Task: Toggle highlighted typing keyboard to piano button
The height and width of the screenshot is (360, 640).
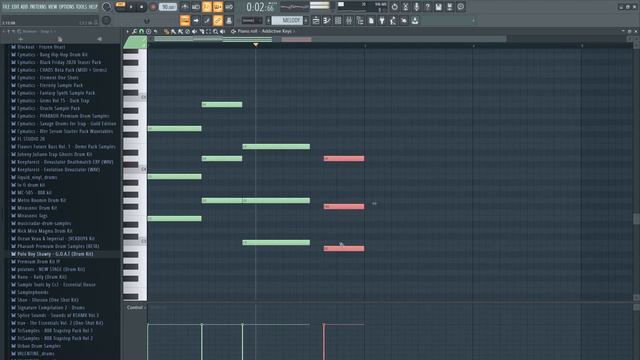Action: [x=185, y=20]
